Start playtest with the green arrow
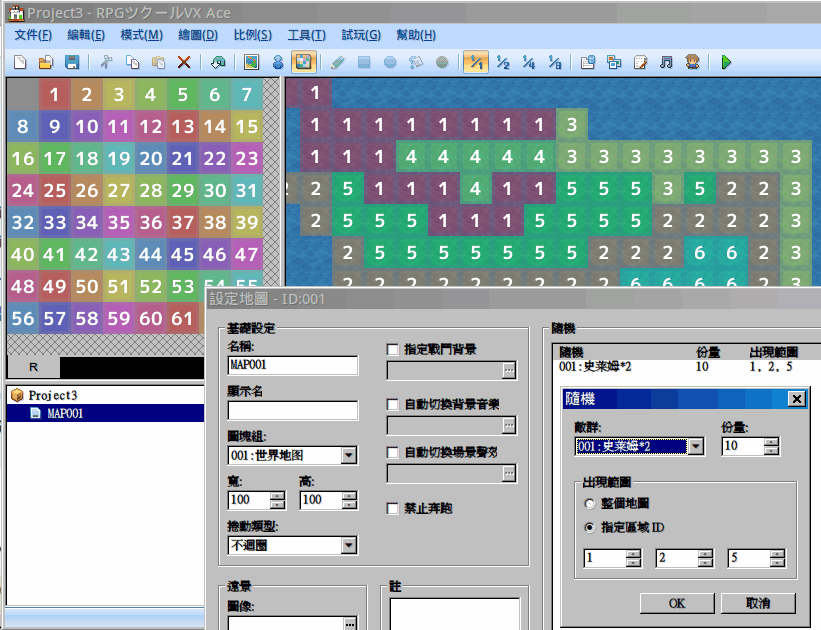The width and height of the screenshot is (821, 630). pyautogui.click(x=726, y=62)
